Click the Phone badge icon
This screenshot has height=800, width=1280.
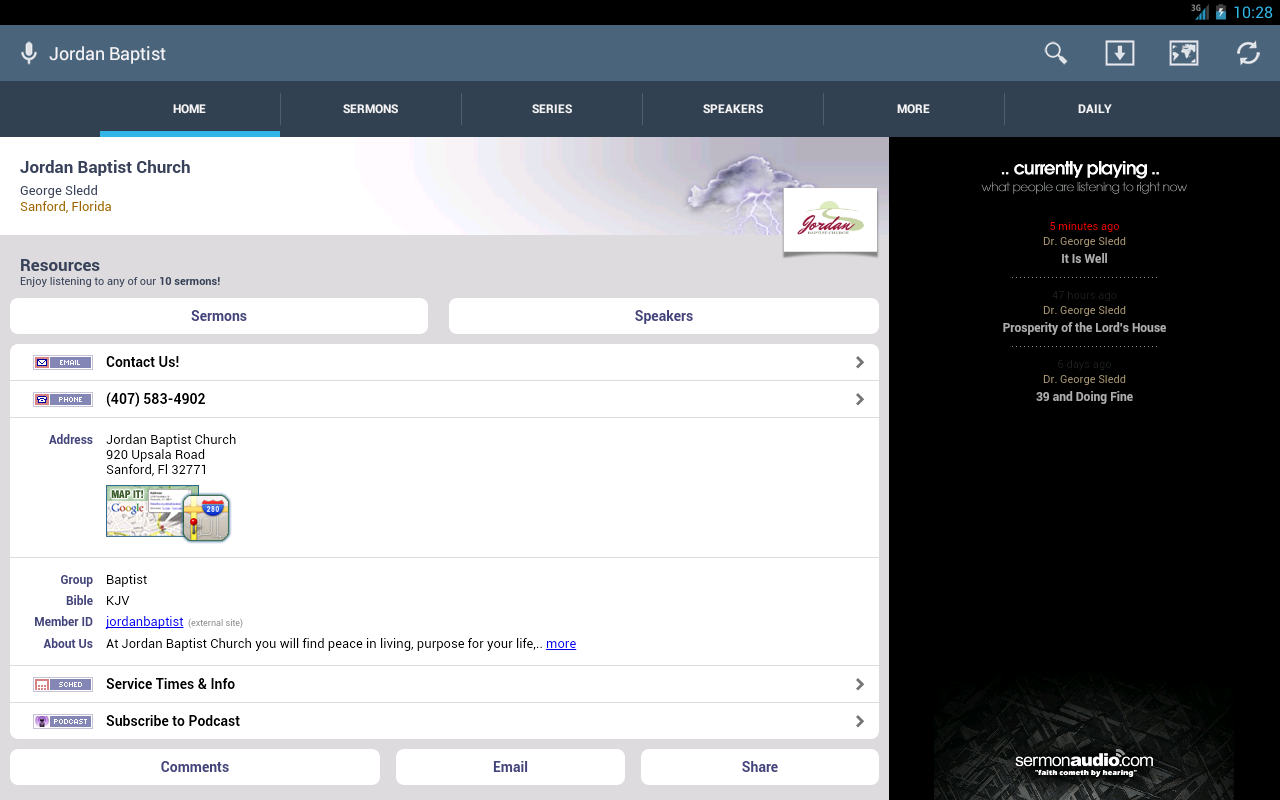point(63,399)
